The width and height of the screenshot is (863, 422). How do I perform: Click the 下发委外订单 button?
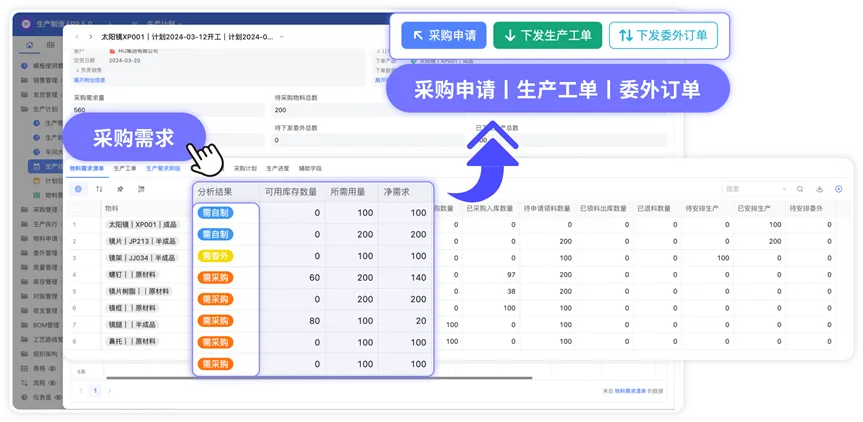click(663, 36)
